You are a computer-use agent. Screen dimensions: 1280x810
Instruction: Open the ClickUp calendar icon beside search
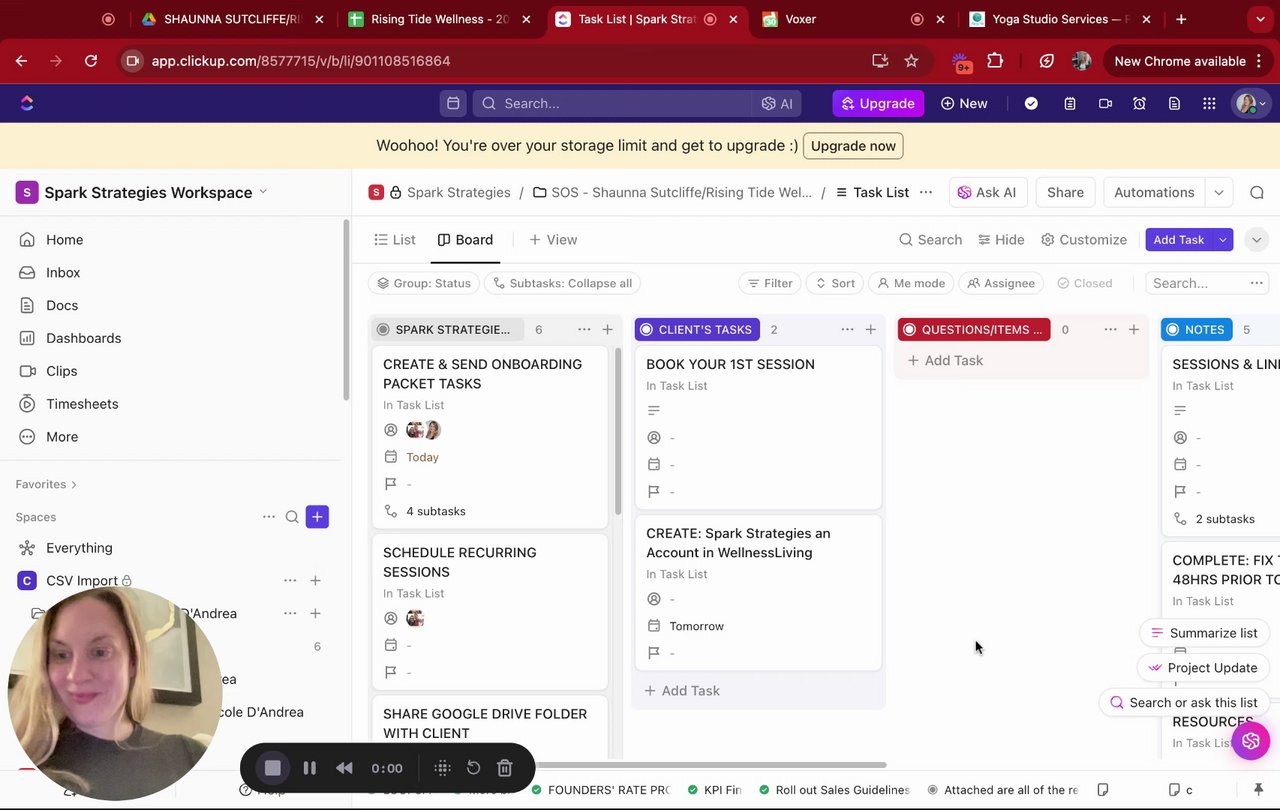pyautogui.click(x=453, y=103)
